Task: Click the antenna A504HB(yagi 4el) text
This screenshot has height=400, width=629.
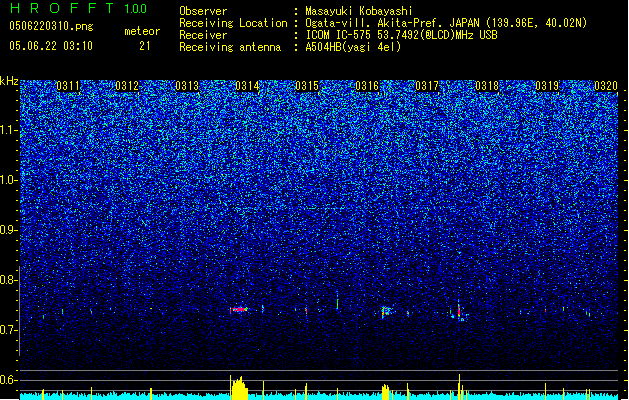Action: [353, 47]
